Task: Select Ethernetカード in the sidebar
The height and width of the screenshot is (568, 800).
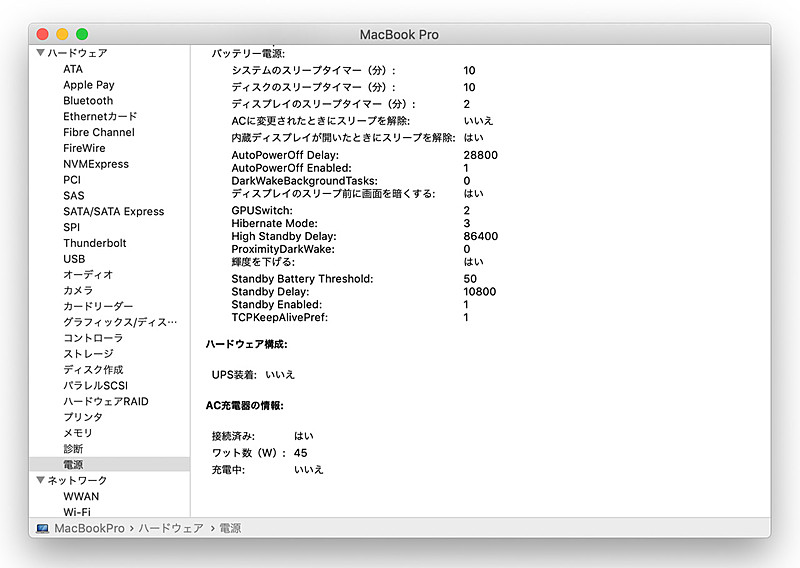Action: pos(100,116)
